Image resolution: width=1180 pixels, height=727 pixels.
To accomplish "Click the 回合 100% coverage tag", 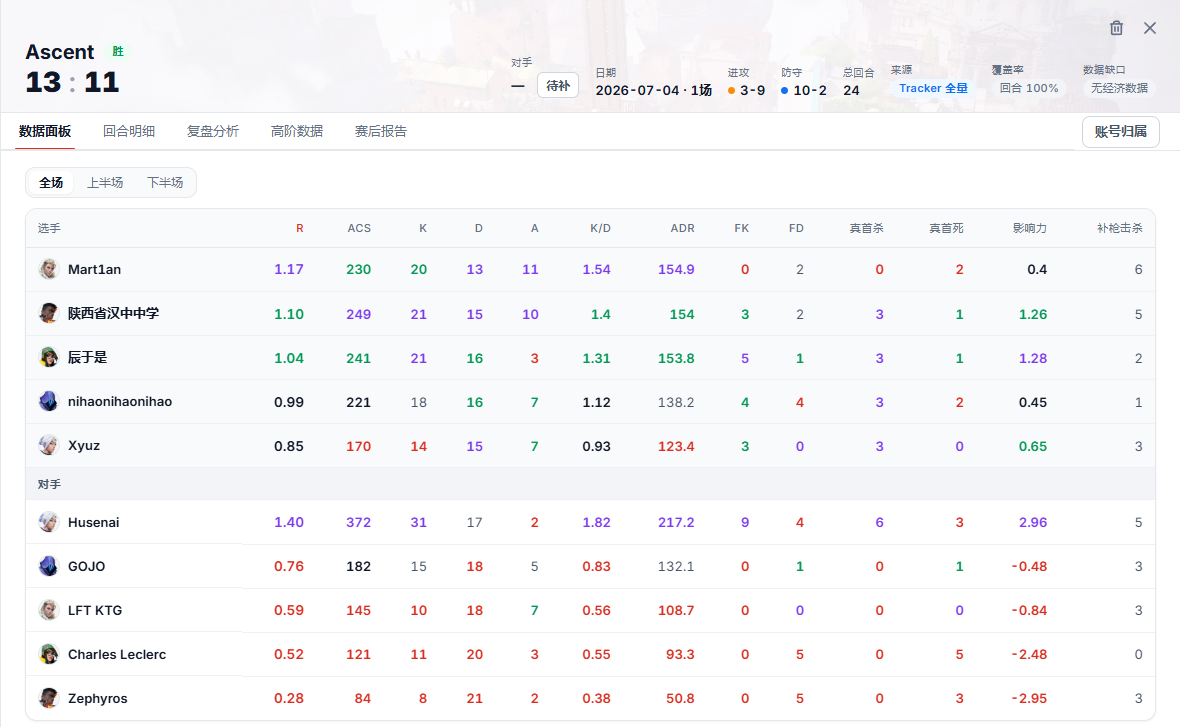I will [x=1029, y=88].
